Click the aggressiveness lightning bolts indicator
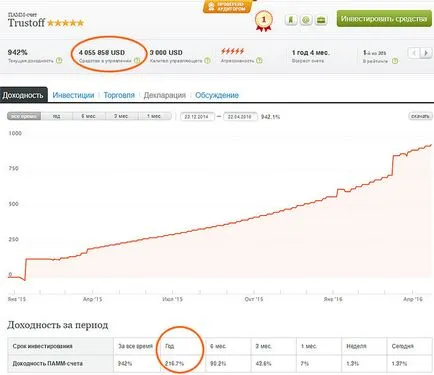The height and width of the screenshot is (375, 434). 232,51
